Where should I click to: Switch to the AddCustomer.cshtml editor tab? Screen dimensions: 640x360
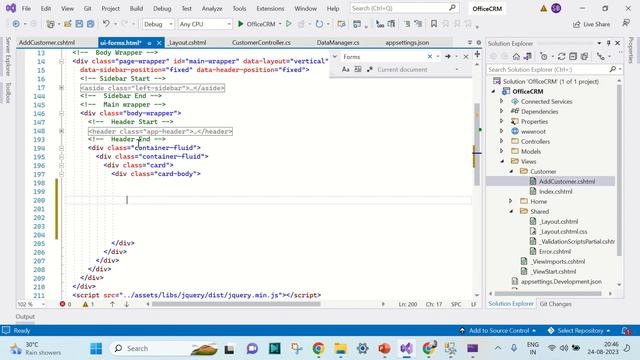coord(47,42)
